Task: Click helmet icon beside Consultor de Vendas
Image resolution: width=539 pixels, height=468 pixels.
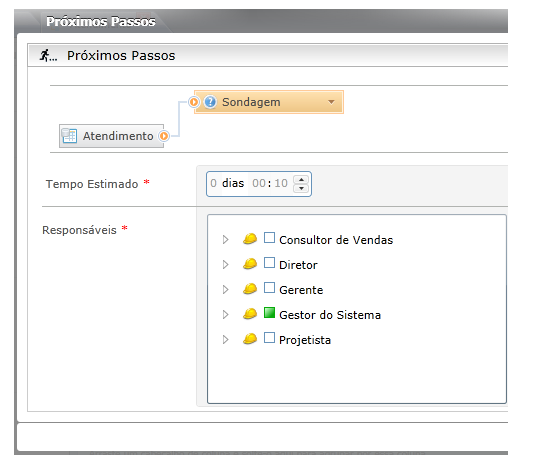Action: tap(250, 239)
